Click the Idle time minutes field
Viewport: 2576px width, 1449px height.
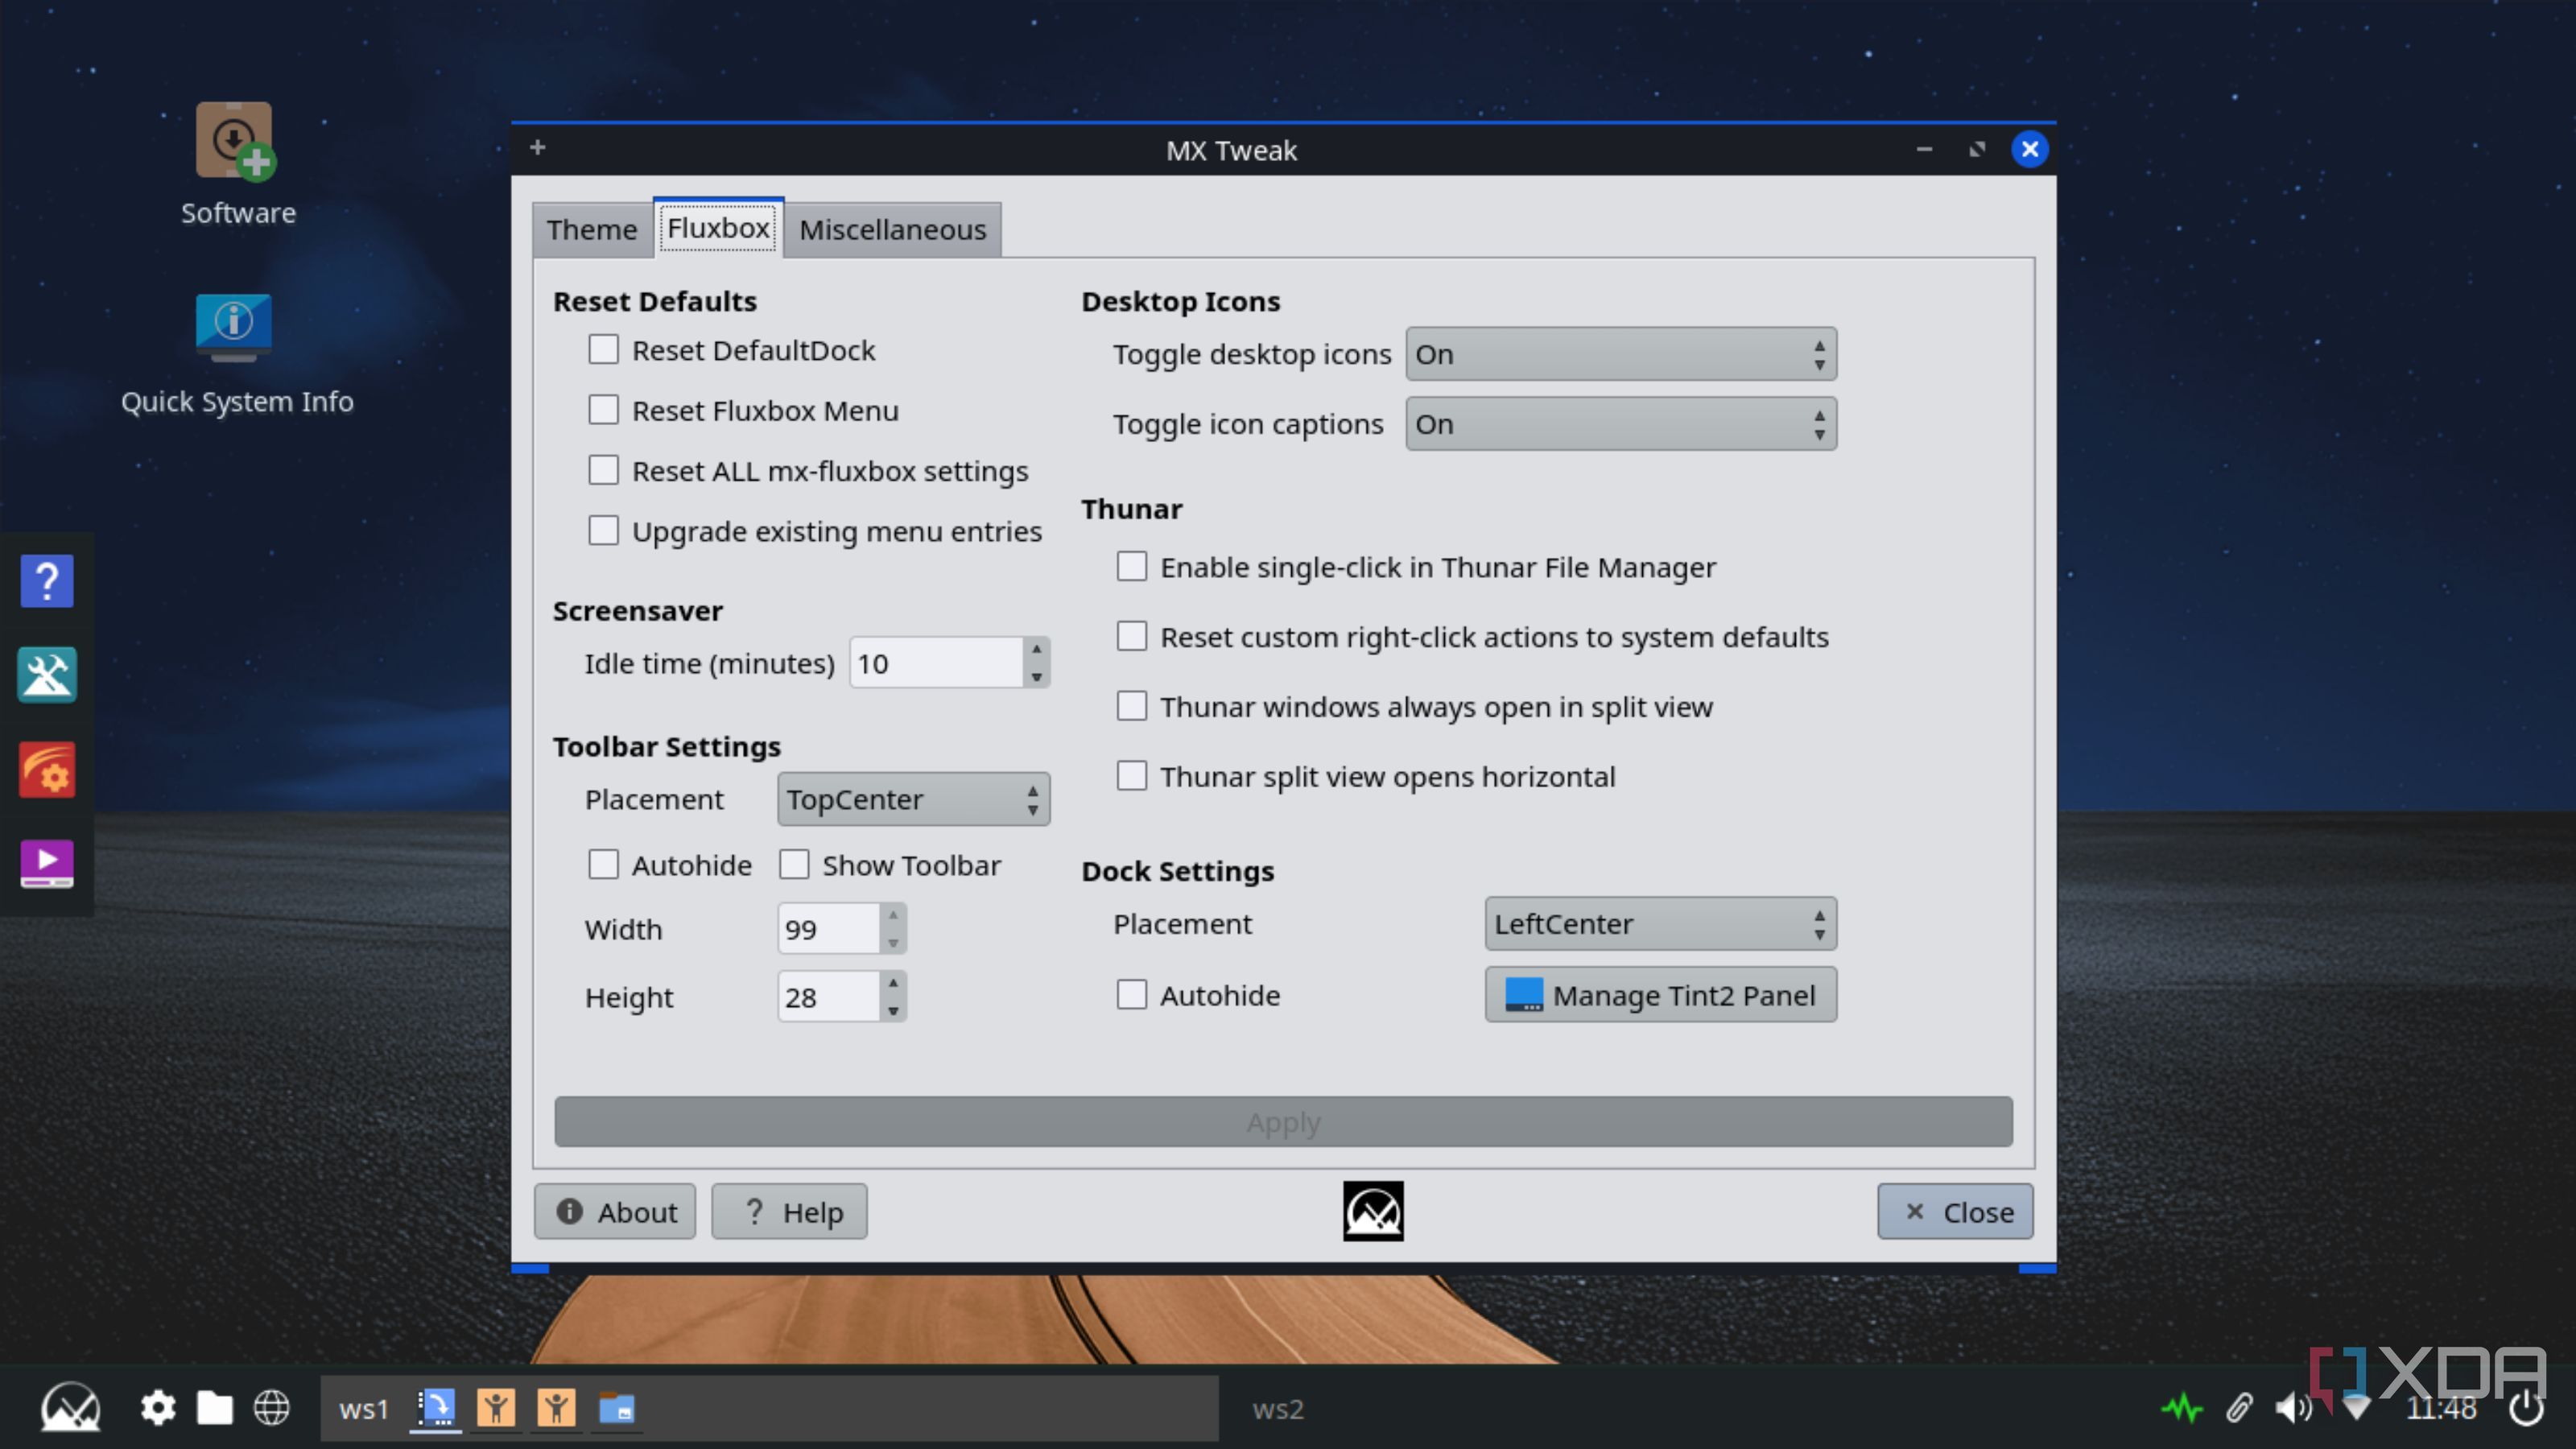click(936, 663)
